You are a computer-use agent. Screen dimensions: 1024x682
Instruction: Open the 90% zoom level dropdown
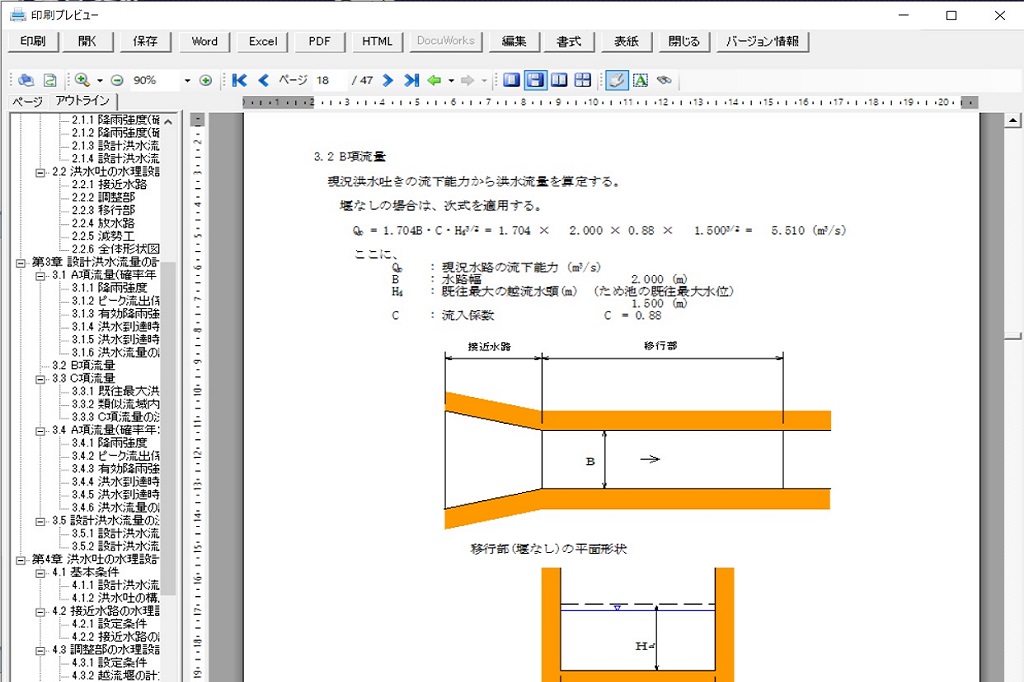pos(187,80)
